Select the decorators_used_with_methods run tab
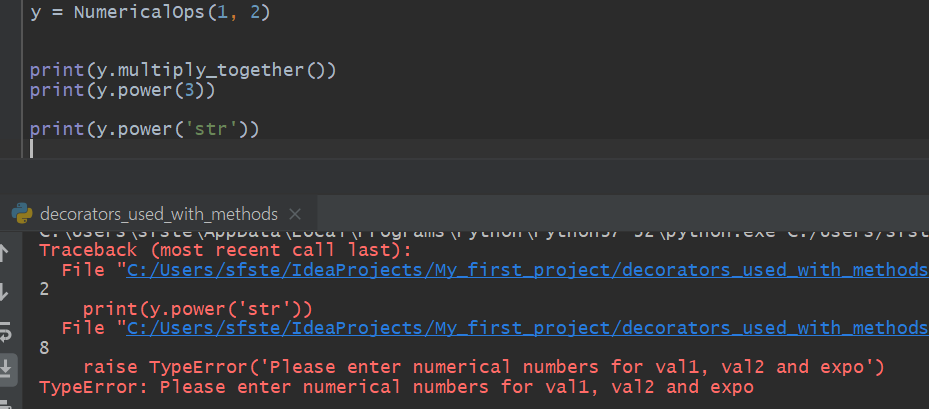The width and height of the screenshot is (929, 409). (x=158, y=214)
